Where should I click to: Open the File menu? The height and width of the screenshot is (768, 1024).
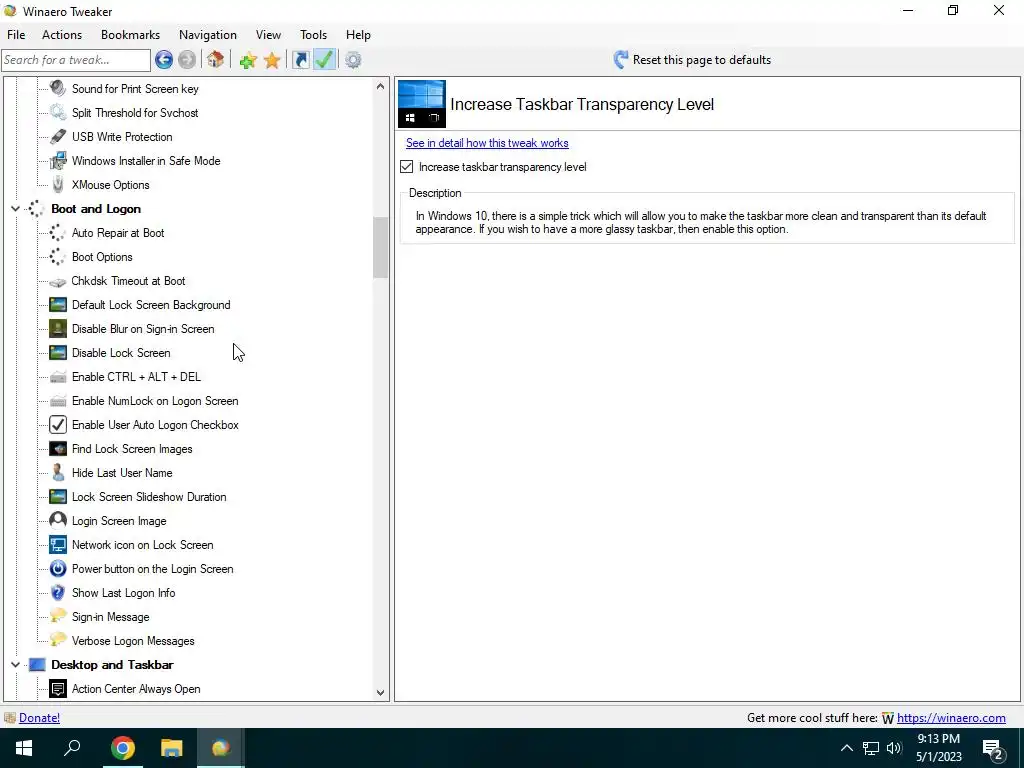16,35
